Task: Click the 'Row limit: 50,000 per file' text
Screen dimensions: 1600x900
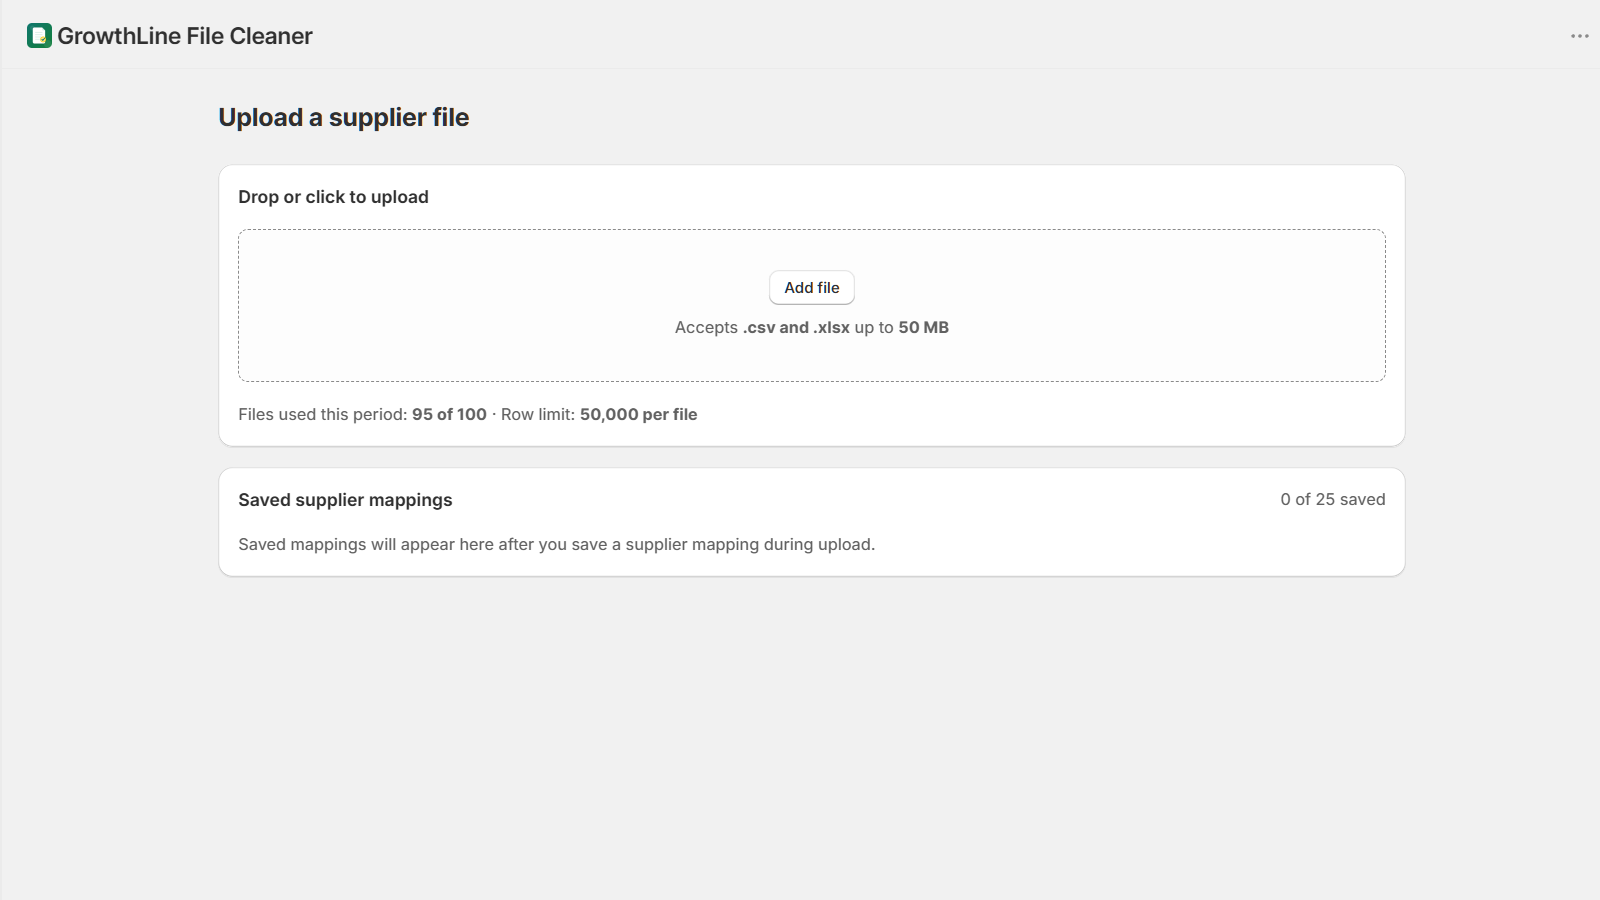Action: (599, 414)
